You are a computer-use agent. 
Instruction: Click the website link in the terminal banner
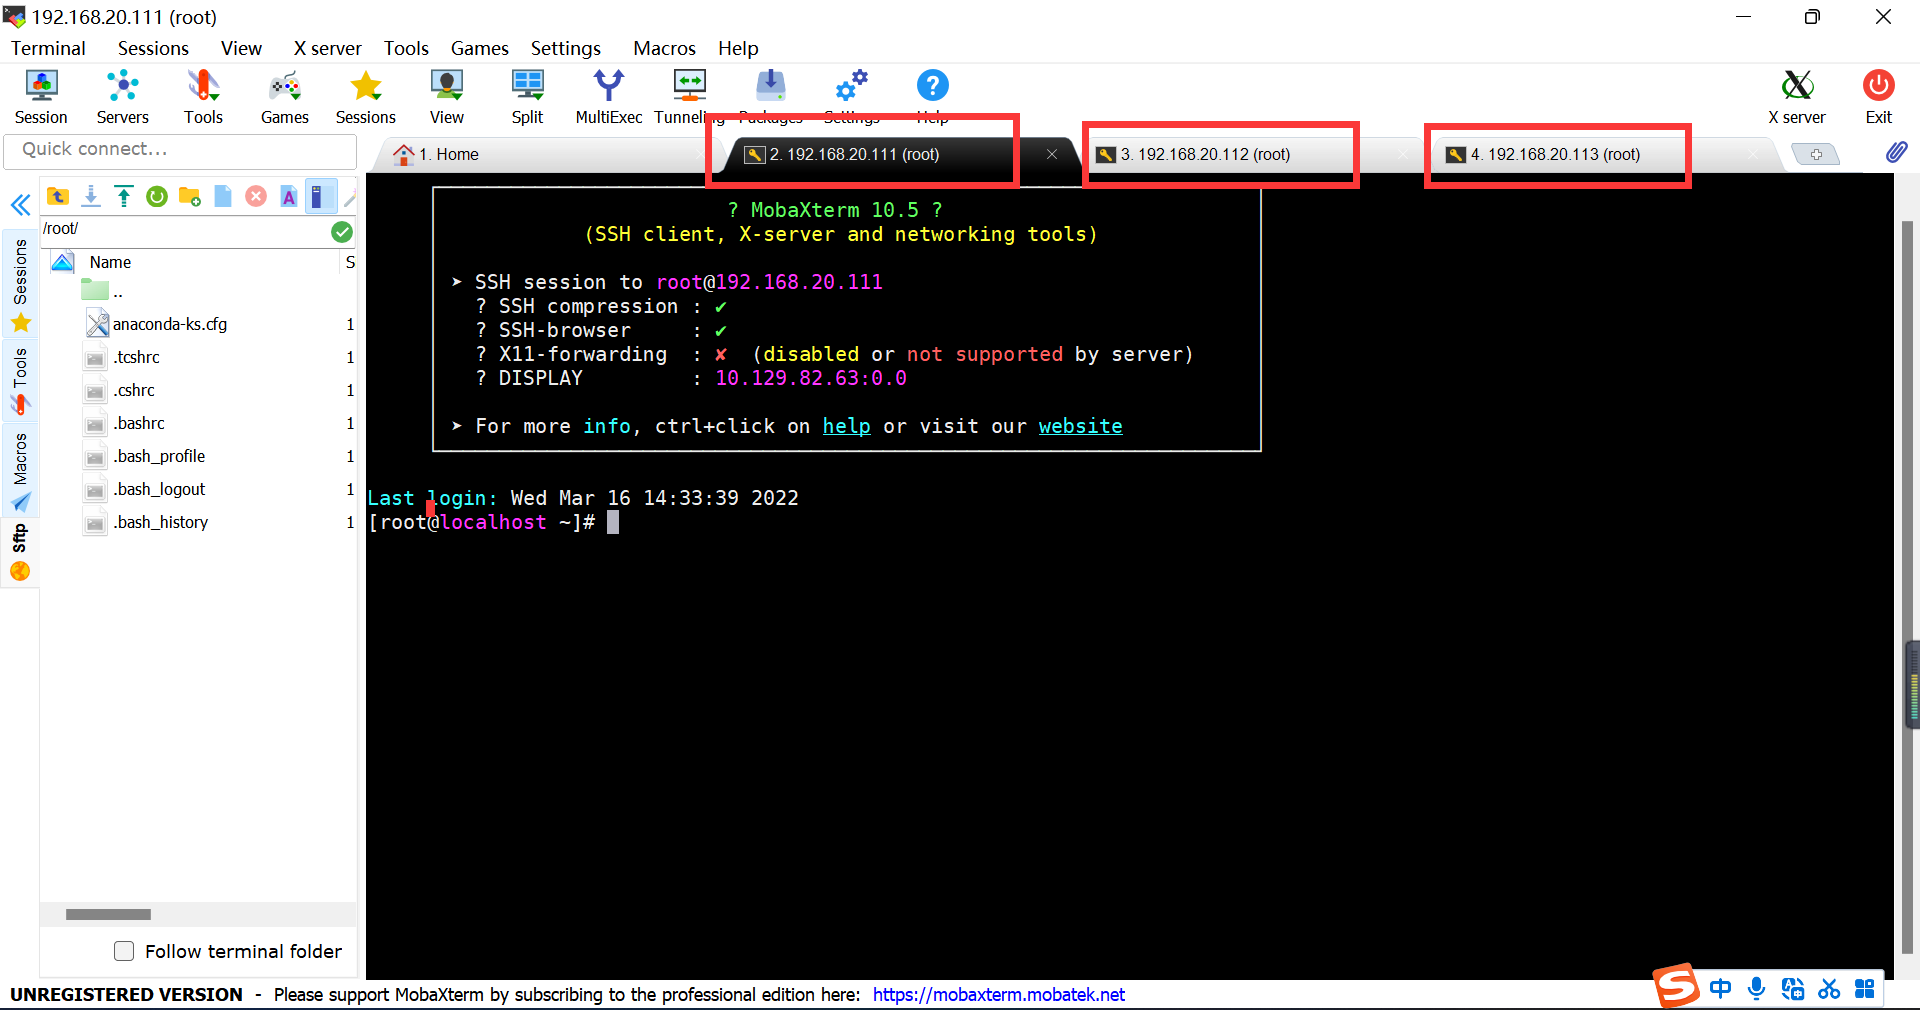pos(1080,426)
